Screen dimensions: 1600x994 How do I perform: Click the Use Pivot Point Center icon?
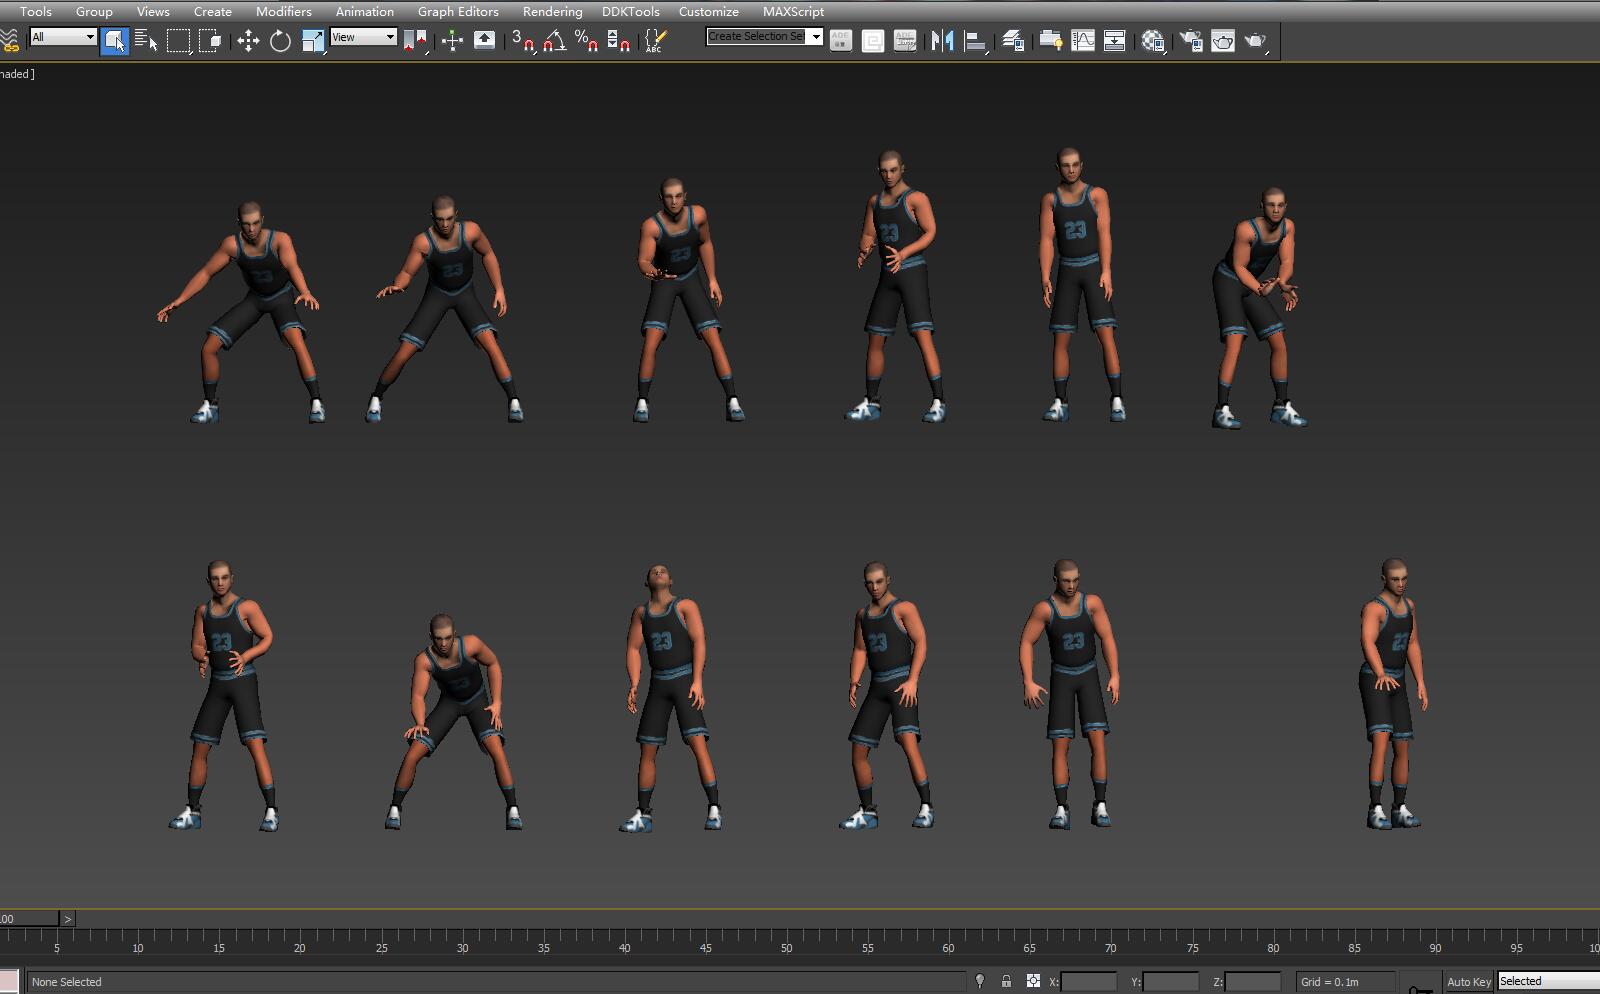click(415, 41)
